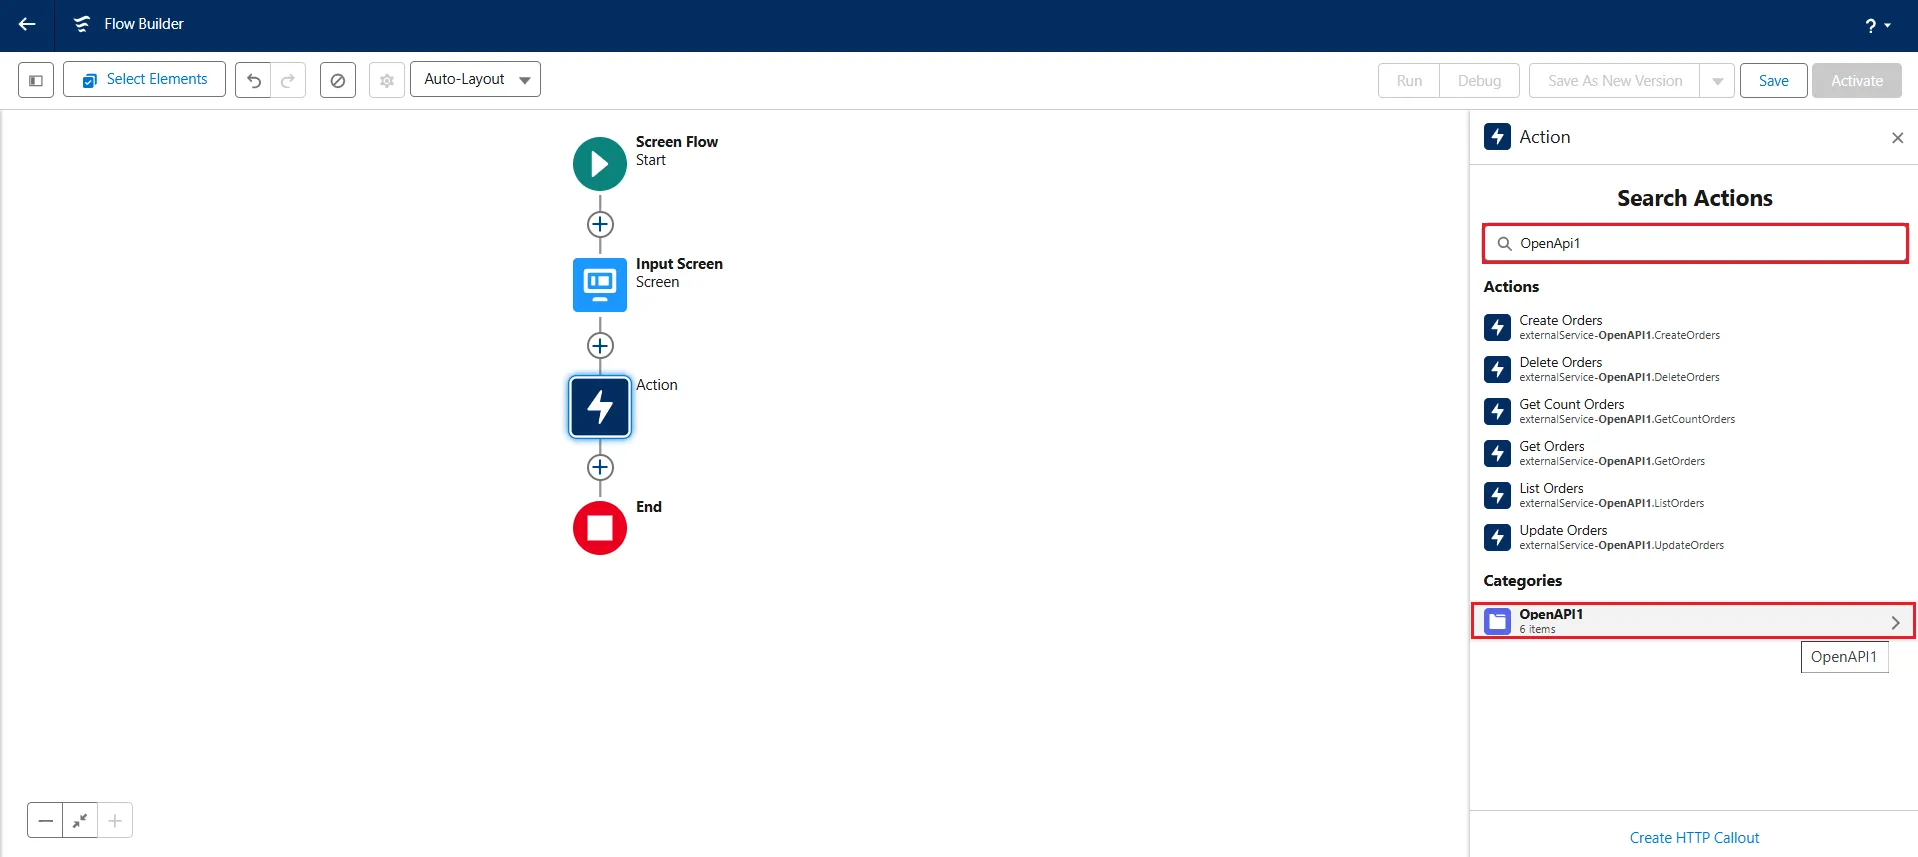This screenshot has width=1918, height=857.
Task: Click the Screen Flow Start icon
Action: coord(600,164)
